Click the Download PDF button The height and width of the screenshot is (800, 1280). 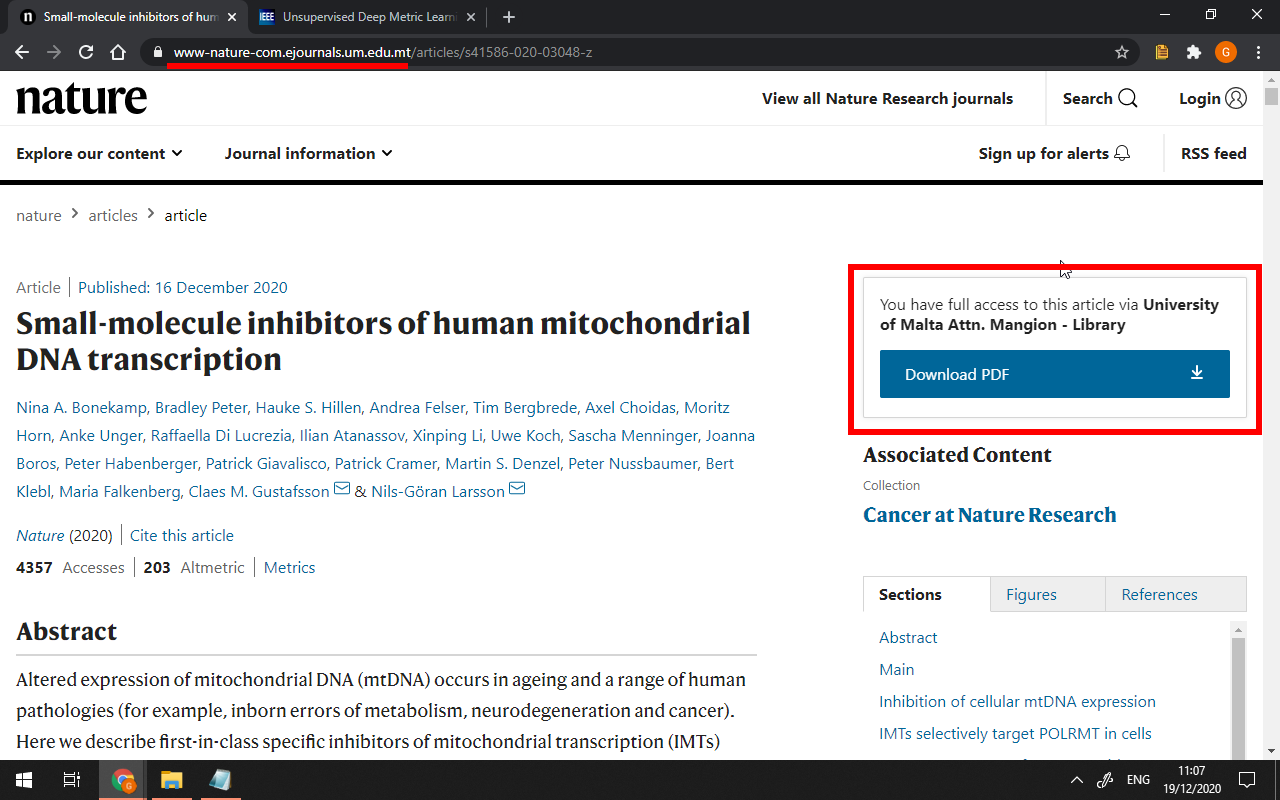tap(1054, 374)
